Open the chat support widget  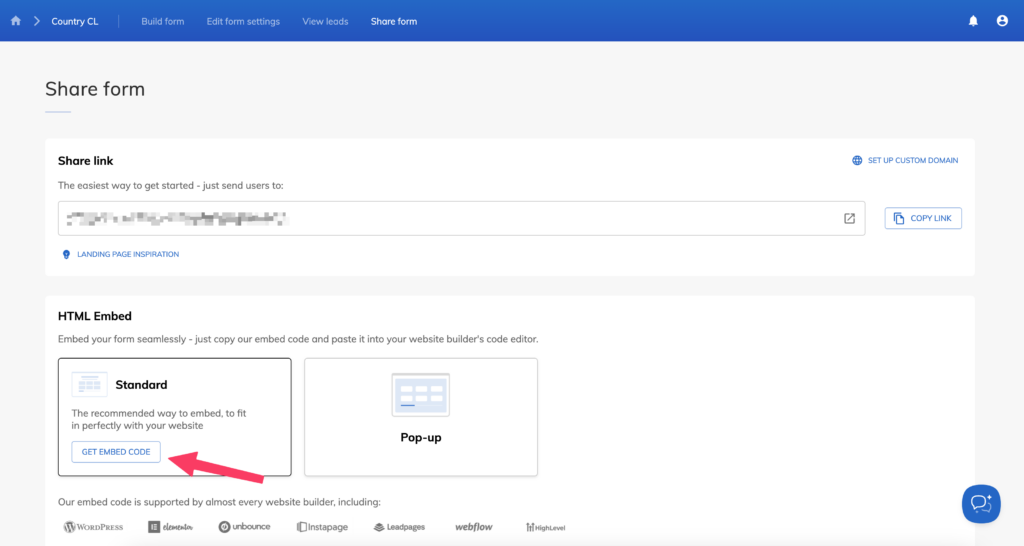pos(981,504)
